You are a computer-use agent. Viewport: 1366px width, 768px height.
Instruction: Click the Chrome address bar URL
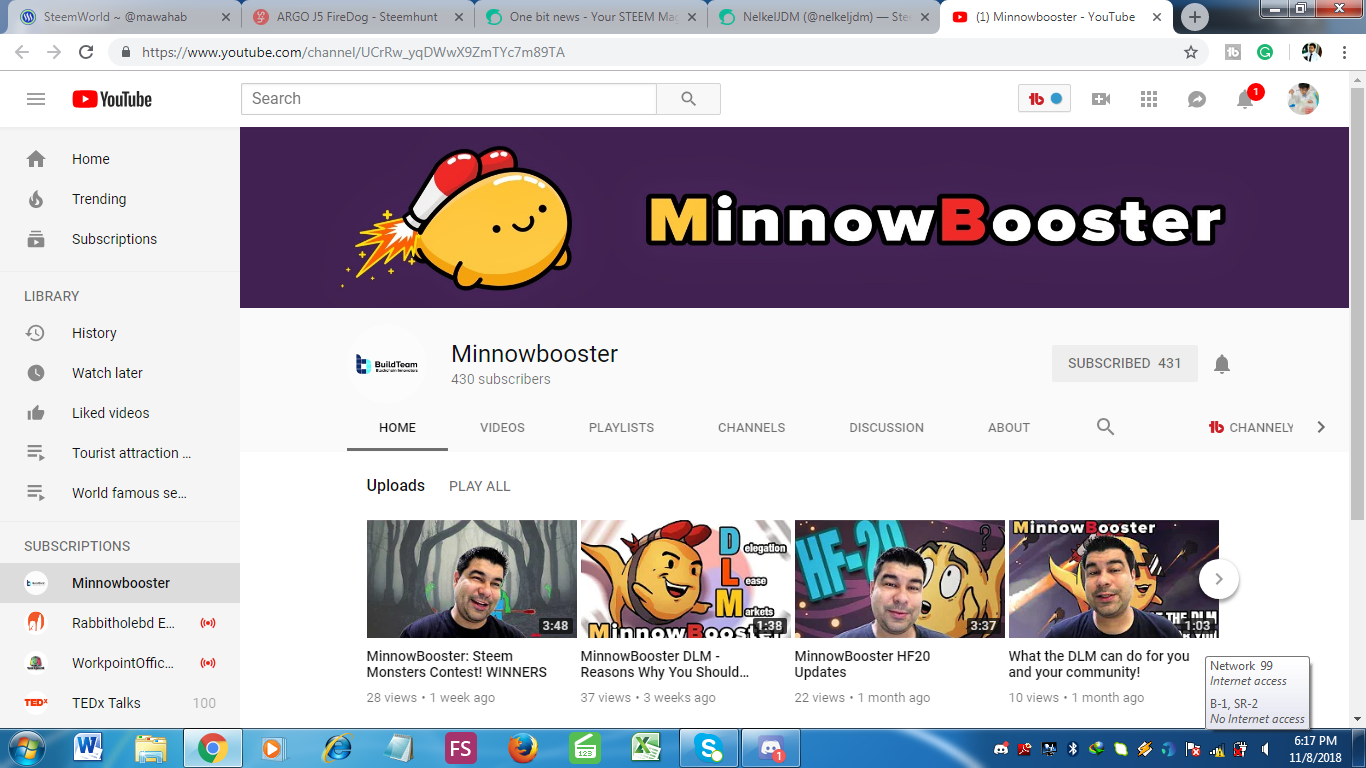pos(353,52)
